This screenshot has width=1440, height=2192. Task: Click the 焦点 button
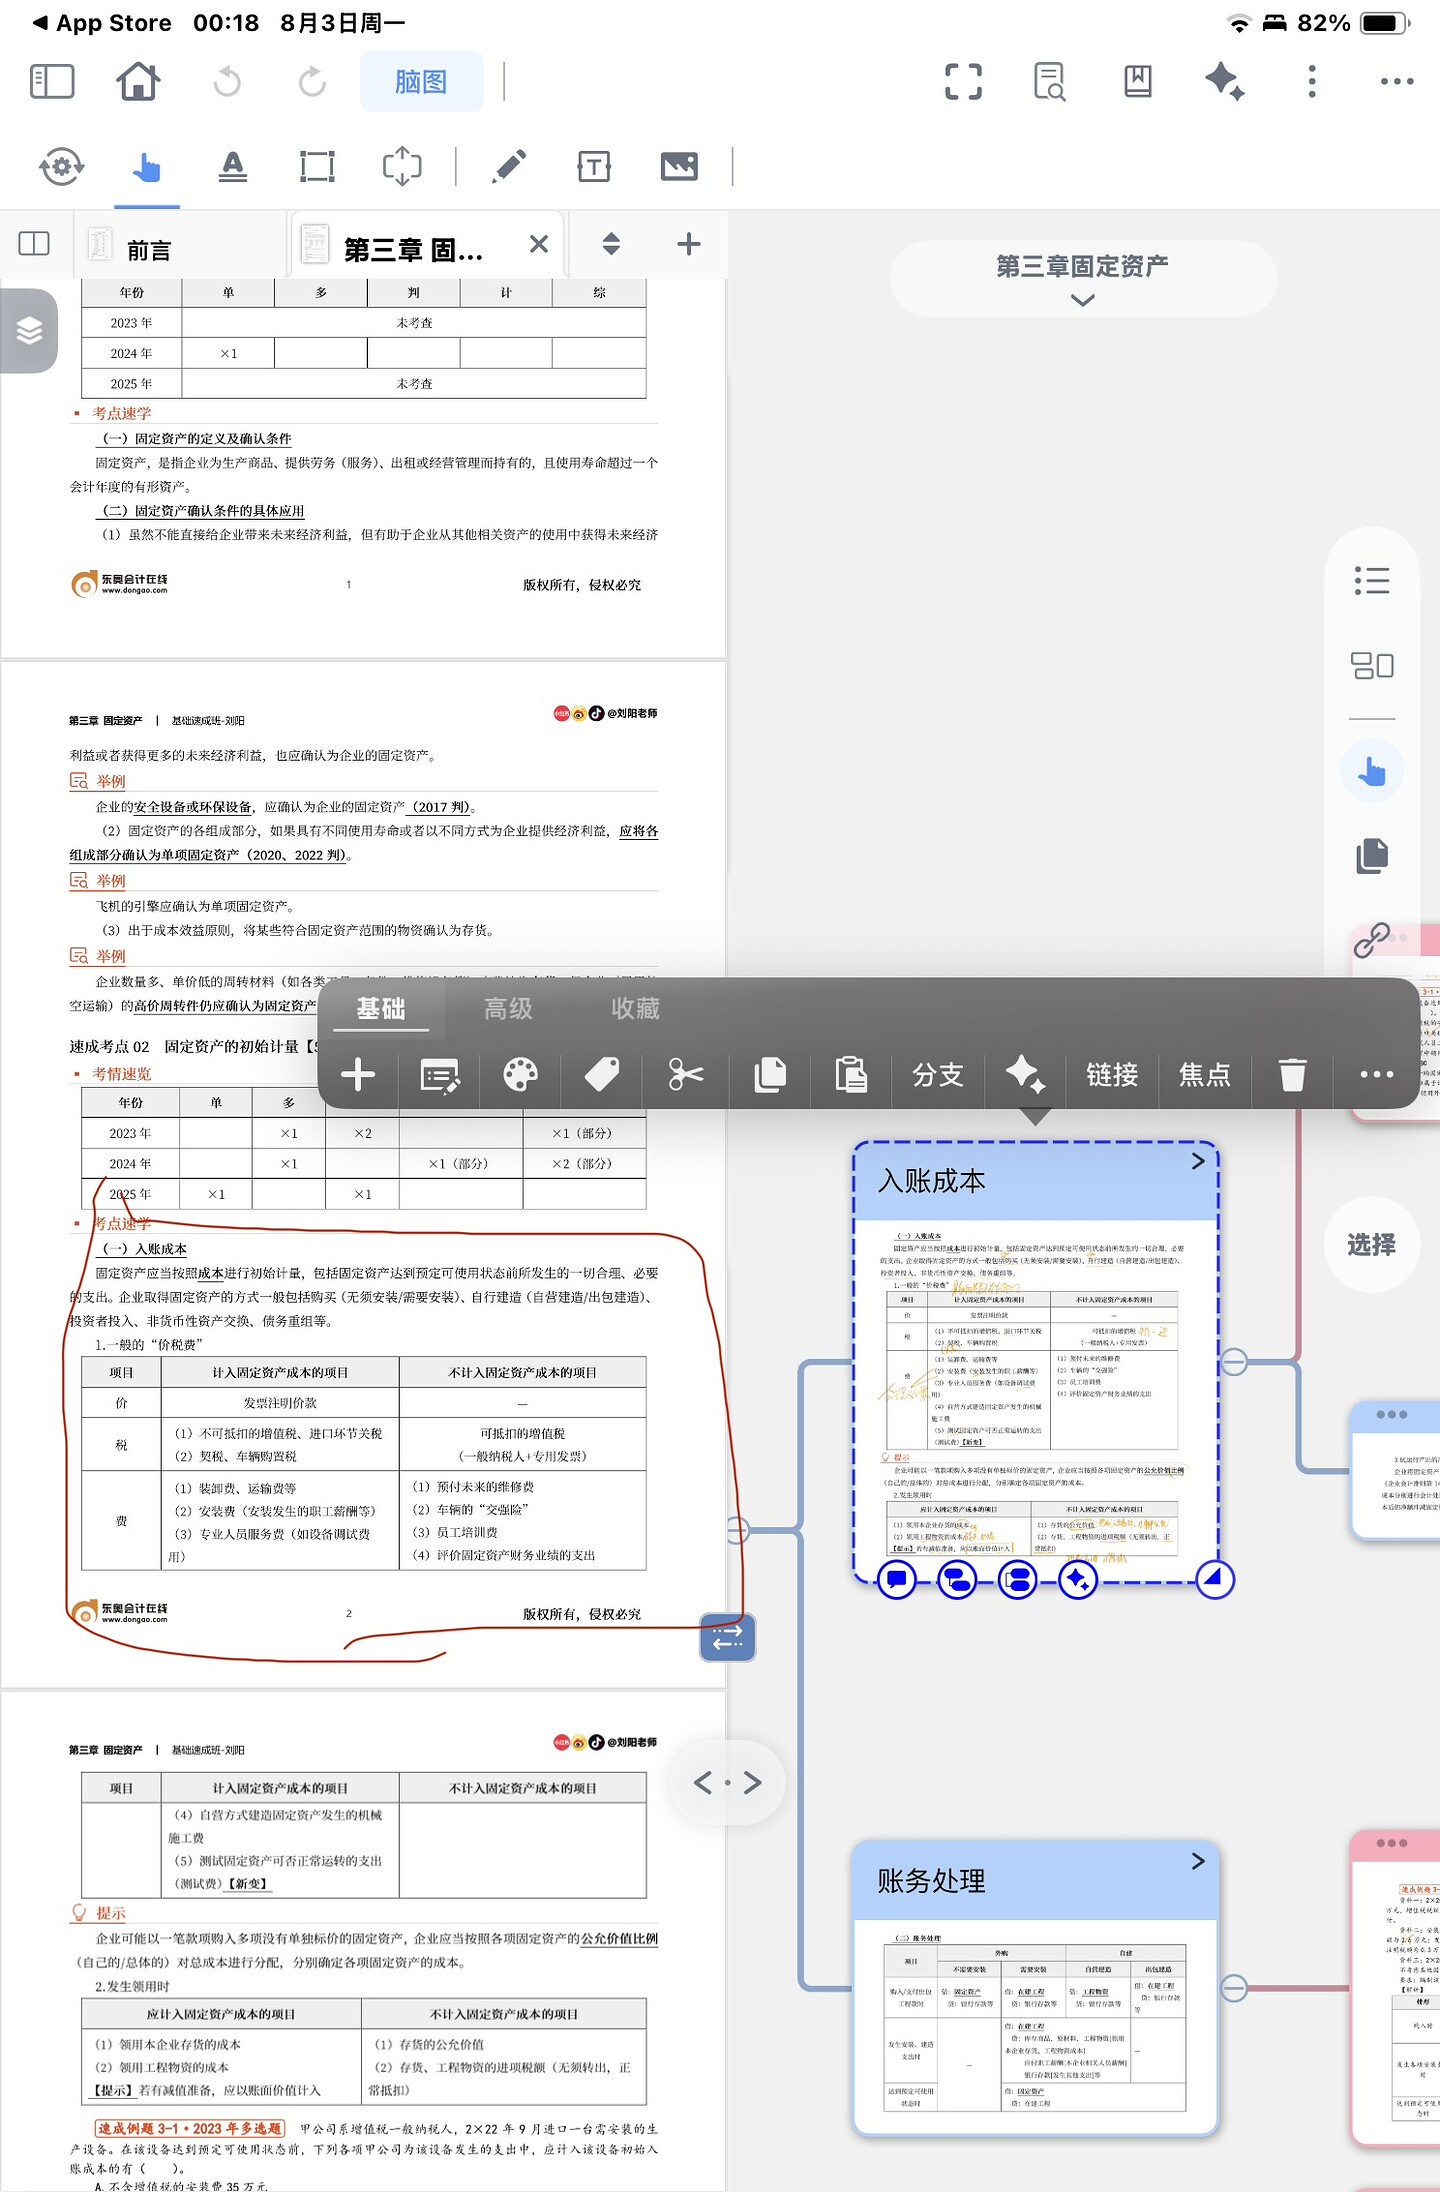[x=1205, y=1076]
